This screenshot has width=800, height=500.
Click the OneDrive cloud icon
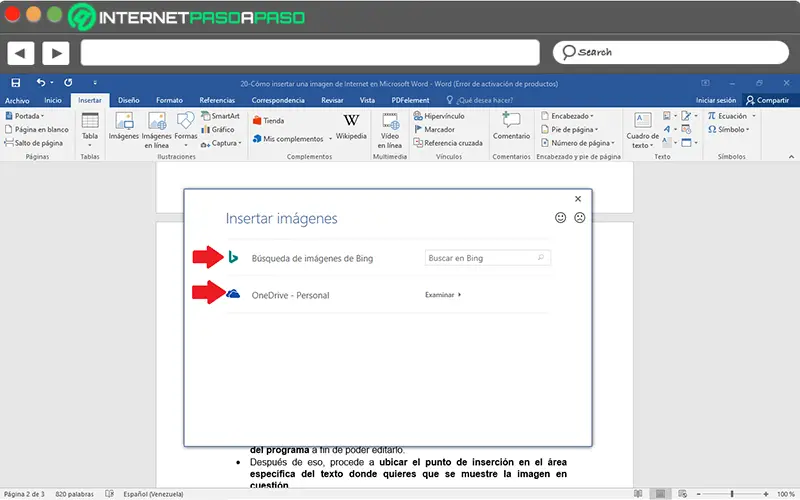(x=233, y=294)
